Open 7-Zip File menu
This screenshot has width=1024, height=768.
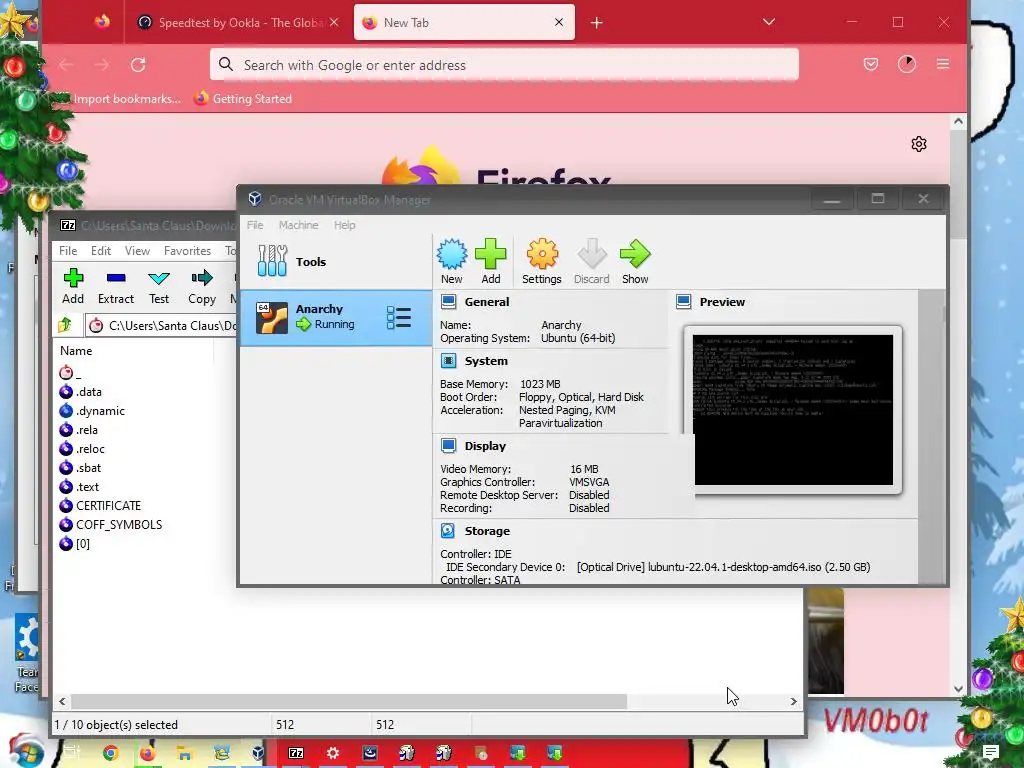click(x=68, y=251)
